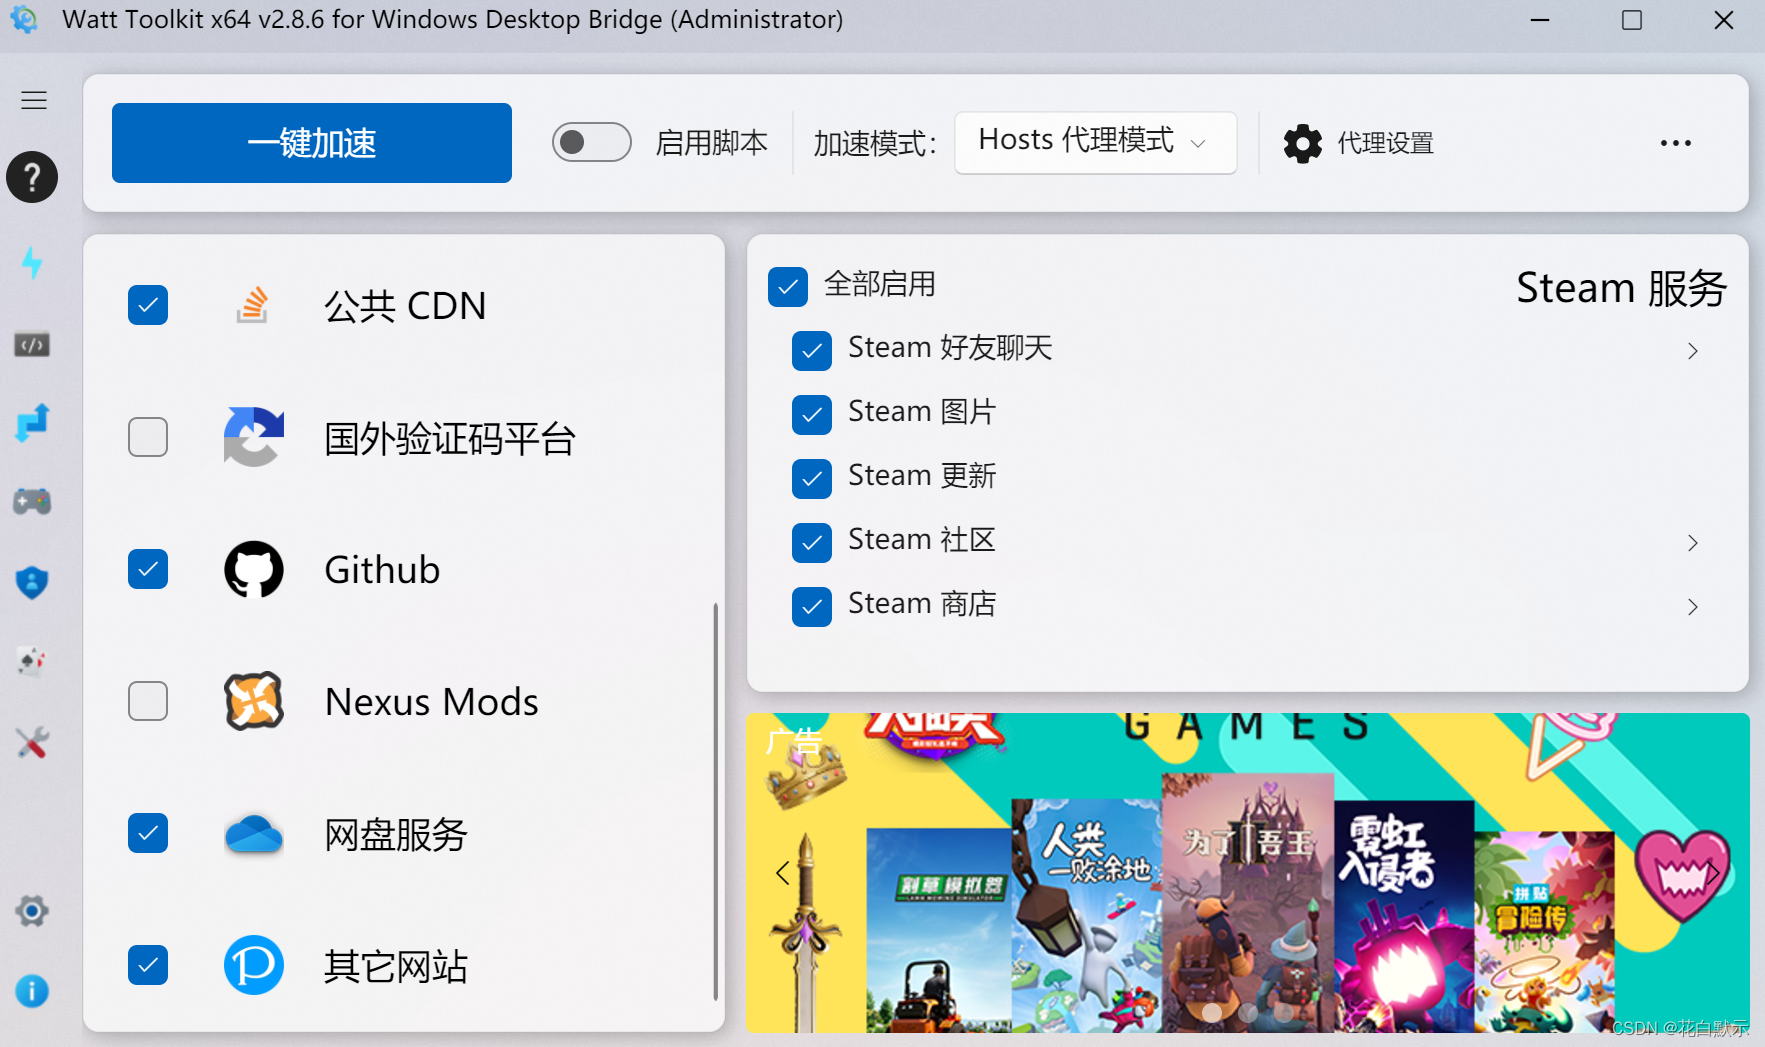Expand the Steam 社区 chevron
The width and height of the screenshot is (1765, 1047).
pyautogui.click(x=1692, y=543)
